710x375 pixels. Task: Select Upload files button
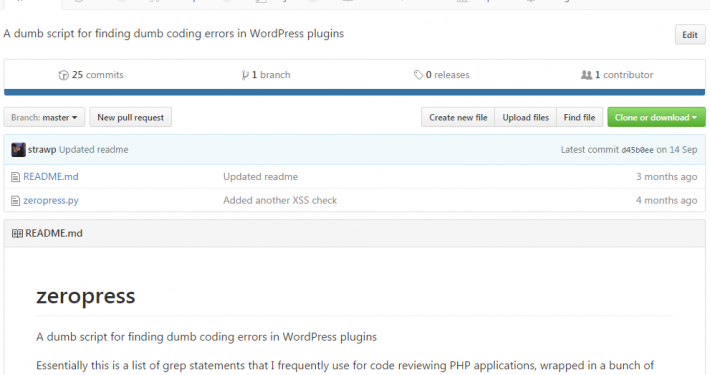525,117
